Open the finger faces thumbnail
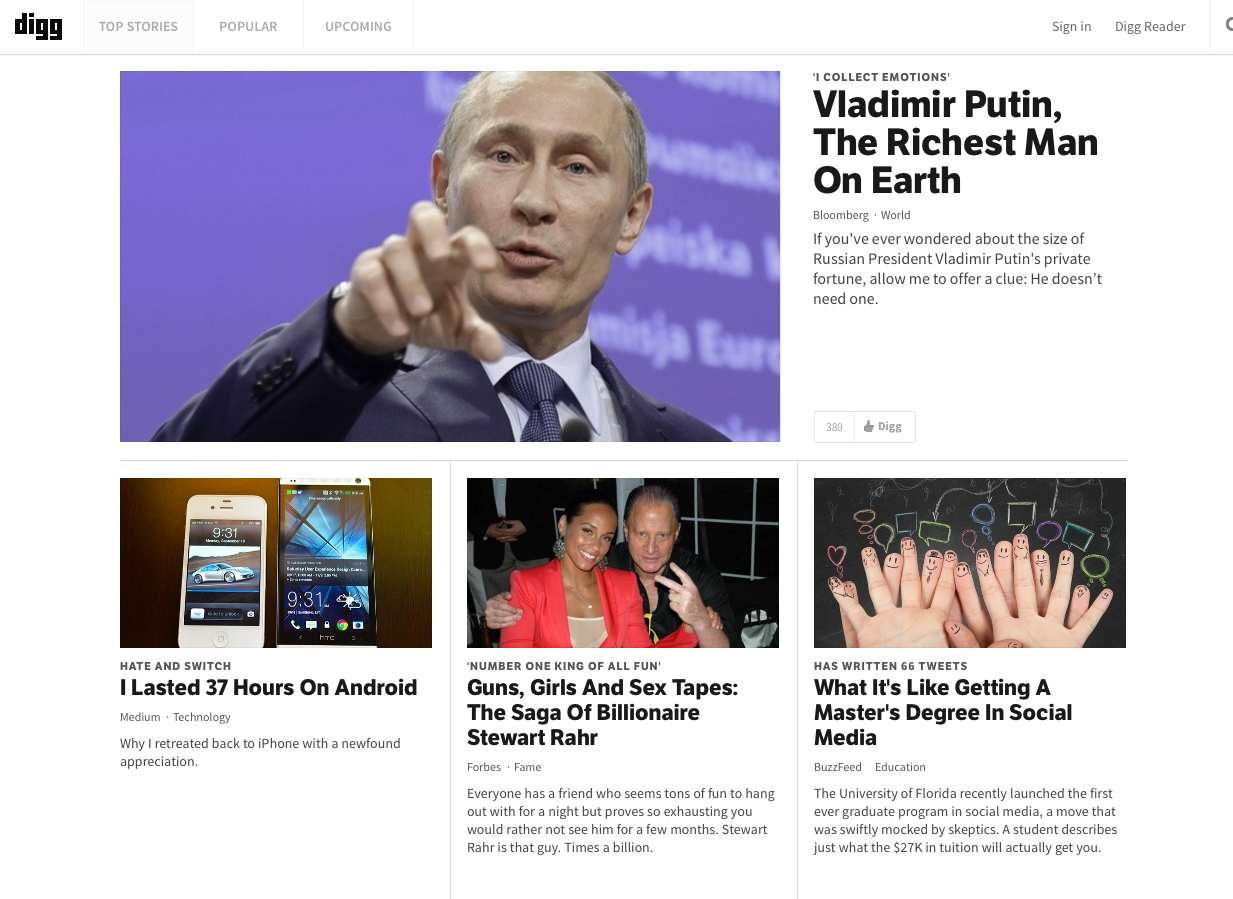 (x=970, y=563)
